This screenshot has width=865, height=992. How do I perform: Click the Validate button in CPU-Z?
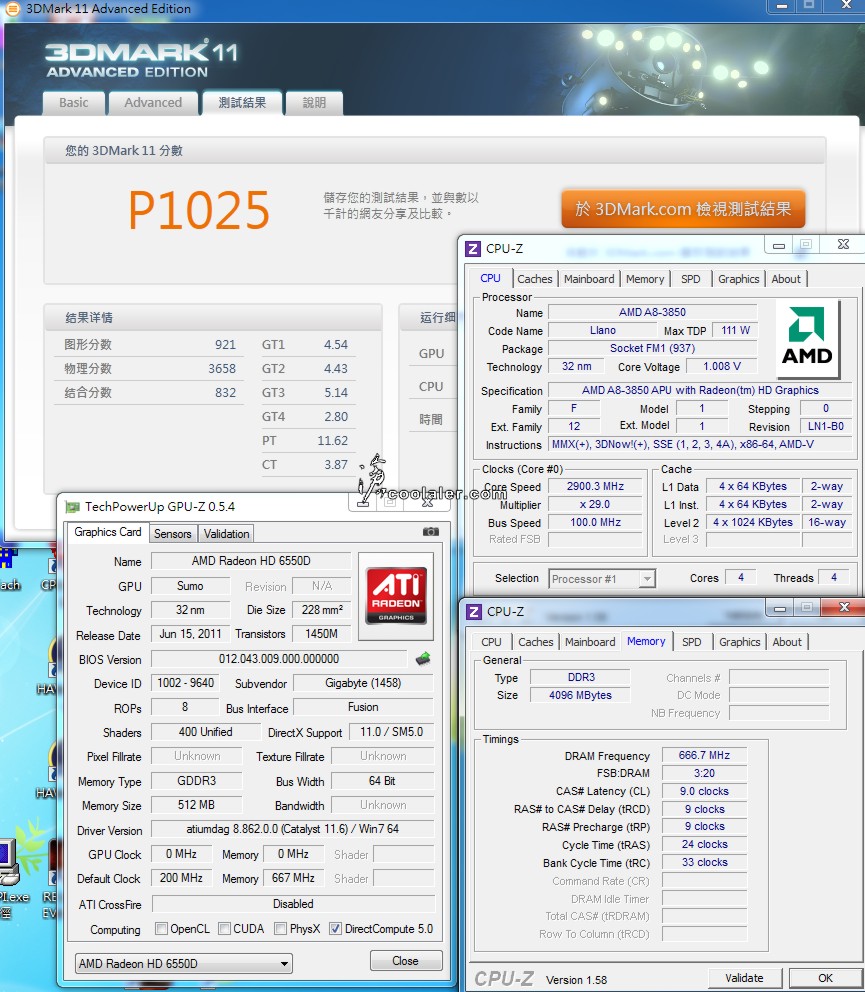pos(744,978)
